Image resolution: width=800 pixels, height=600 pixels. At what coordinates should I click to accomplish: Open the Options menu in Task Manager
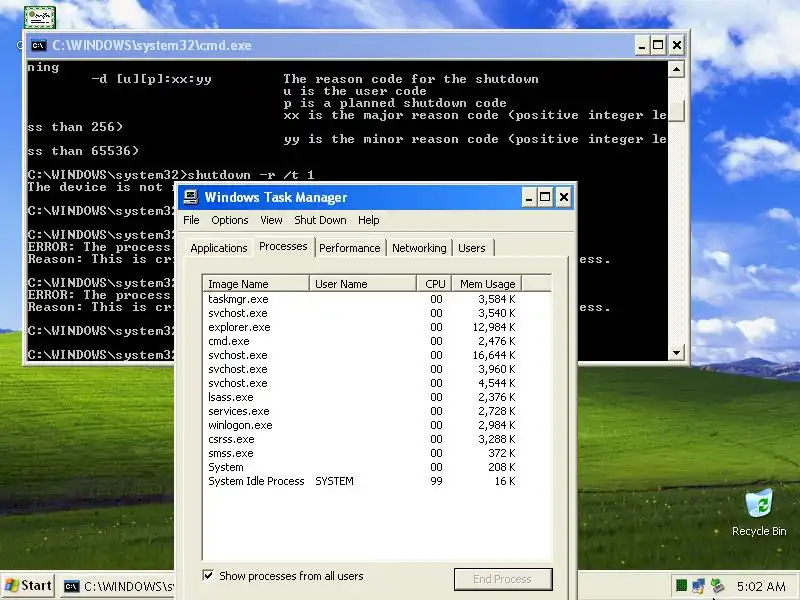point(230,220)
